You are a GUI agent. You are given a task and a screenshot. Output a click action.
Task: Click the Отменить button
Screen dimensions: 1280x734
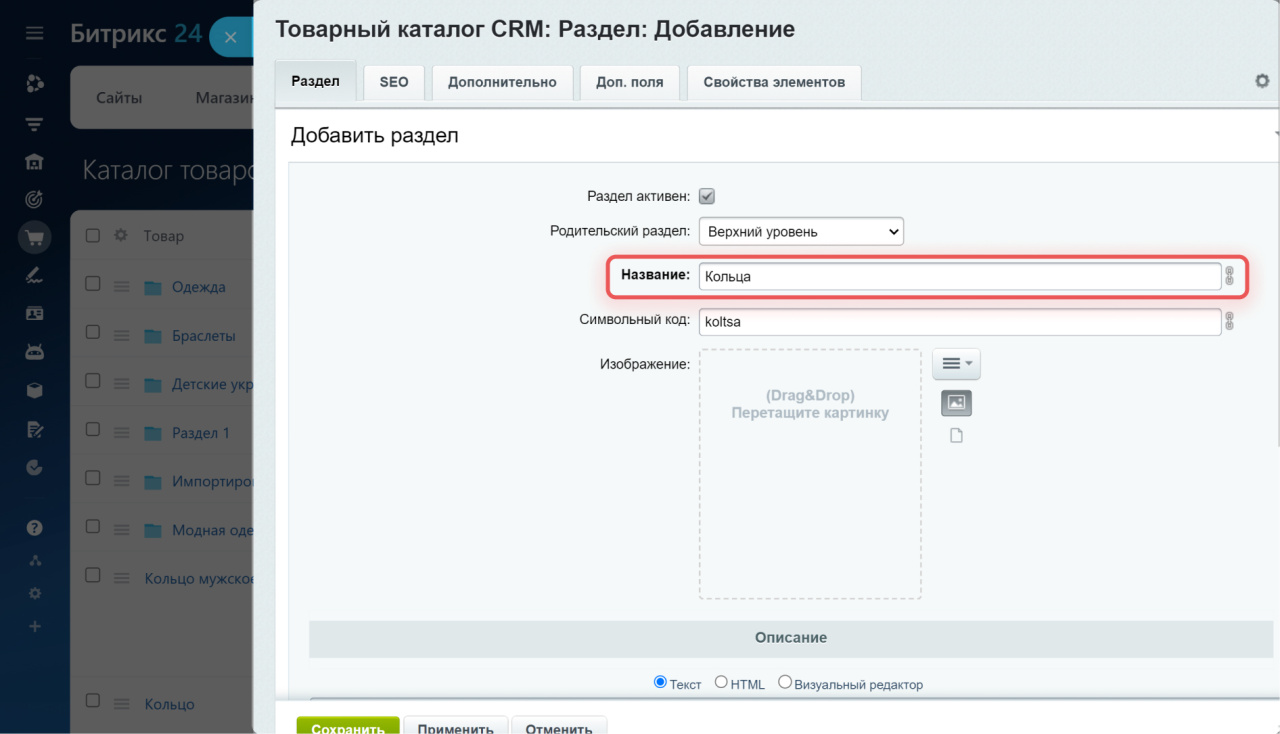pos(559,725)
